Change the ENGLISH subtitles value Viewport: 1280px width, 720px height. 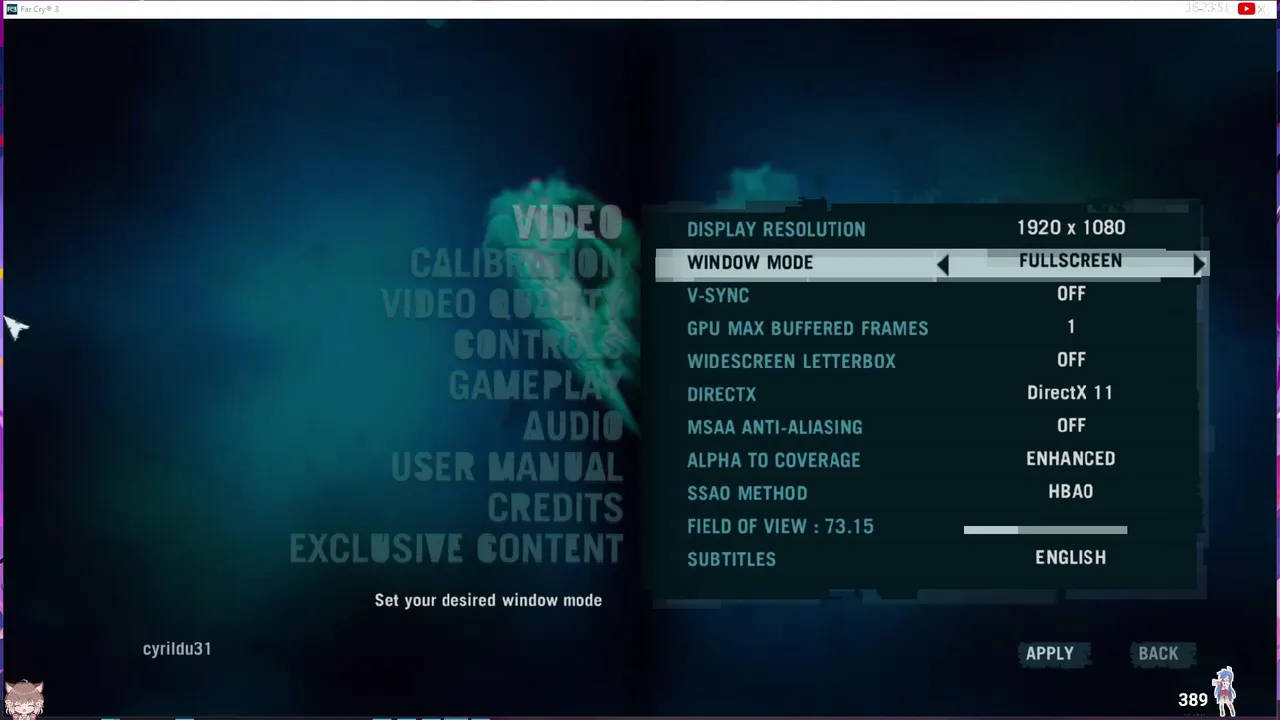click(1070, 558)
